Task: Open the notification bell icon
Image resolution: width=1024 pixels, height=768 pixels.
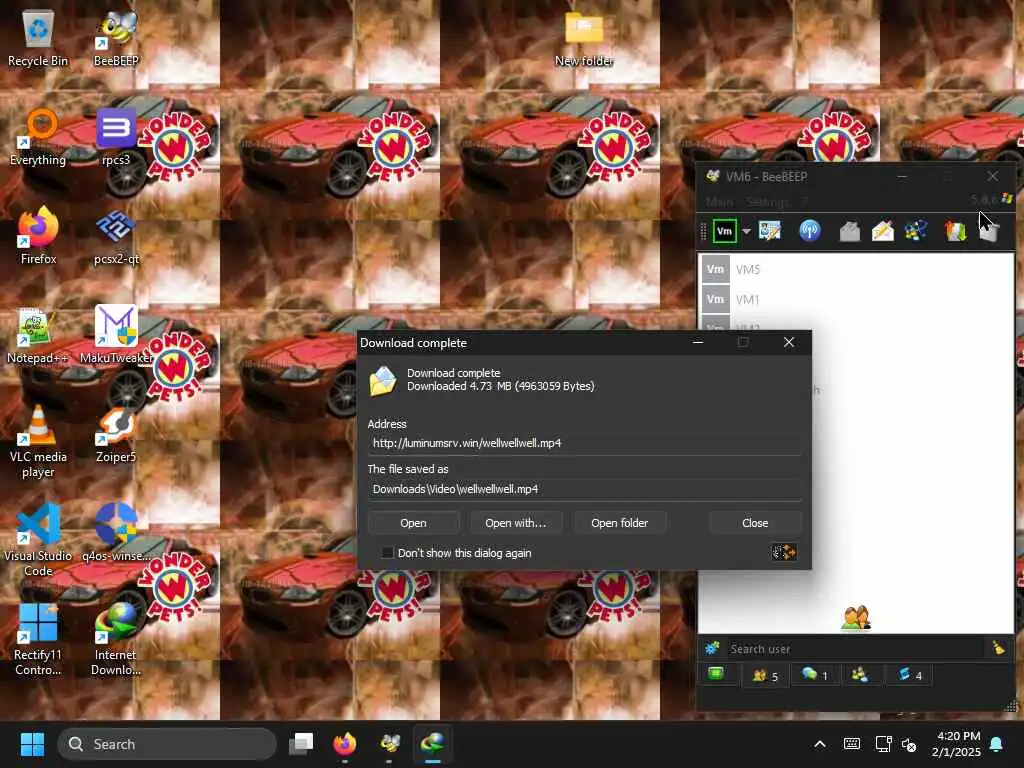Action: 997,744
